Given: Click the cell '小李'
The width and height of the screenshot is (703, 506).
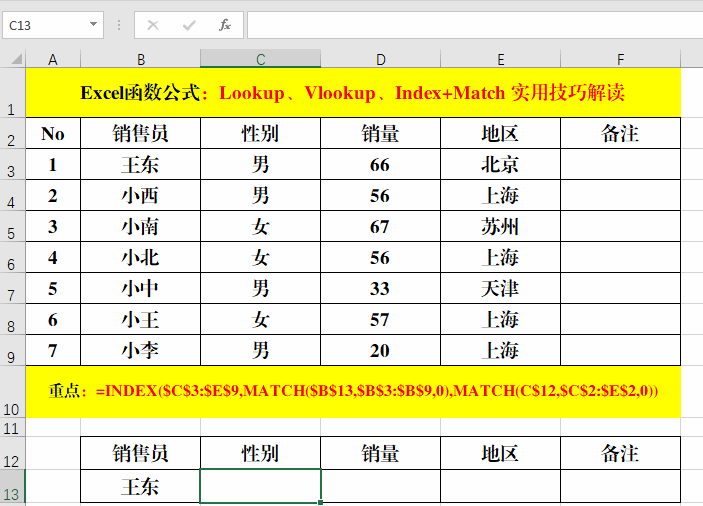Looking at the screenshot, I should tap(140, 350).
